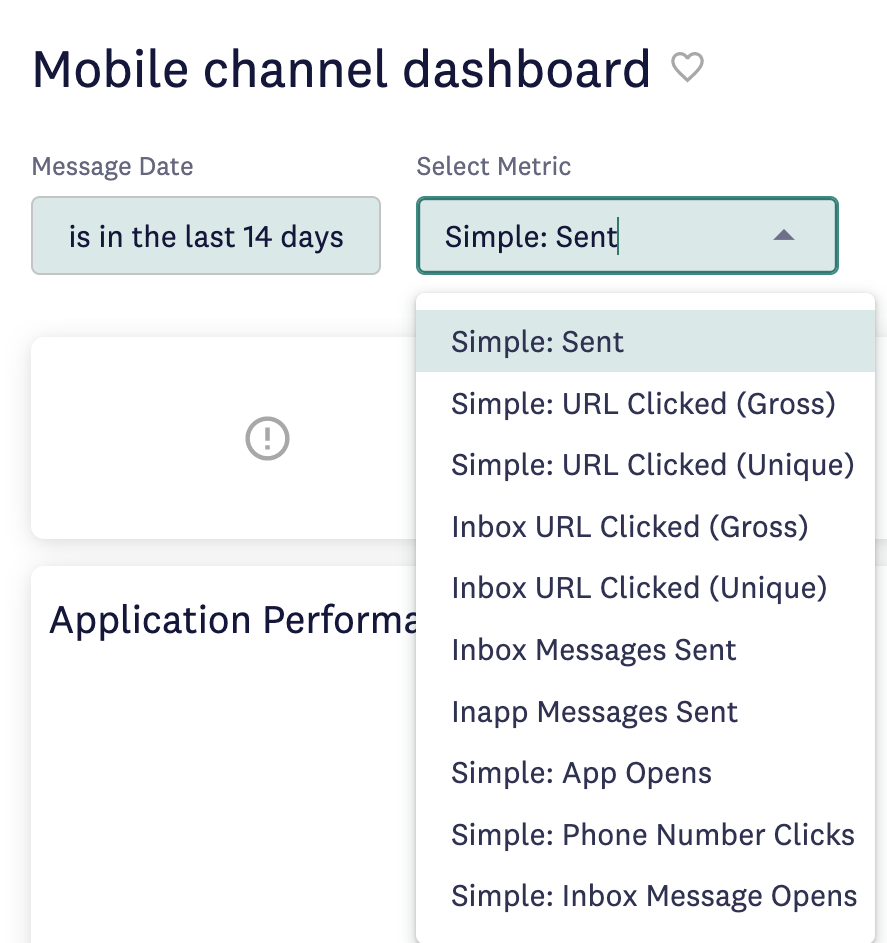This screenshot has width=887, height=943.
Task: Favorite the dashboard with the heart icon
Action: 687,67
